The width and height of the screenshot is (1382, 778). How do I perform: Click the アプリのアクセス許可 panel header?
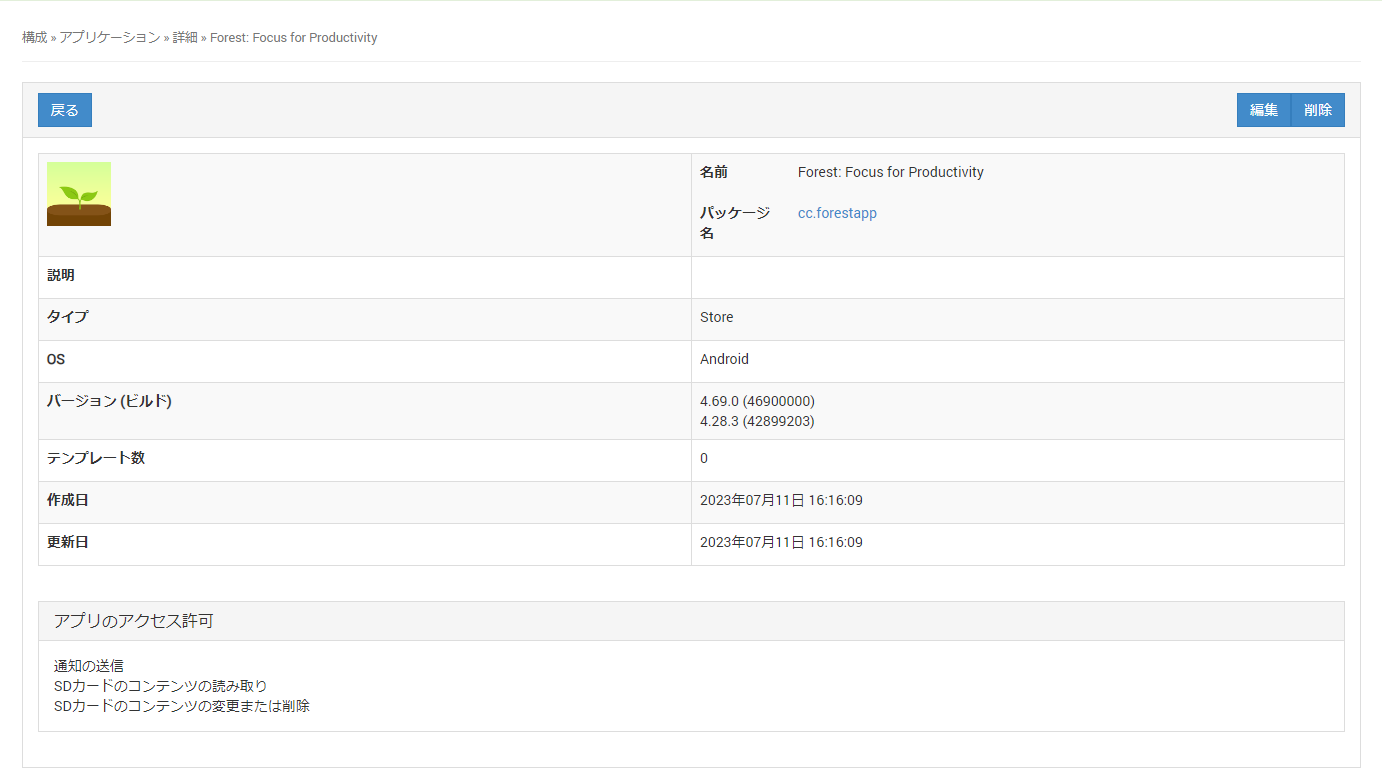pos(133,621)
